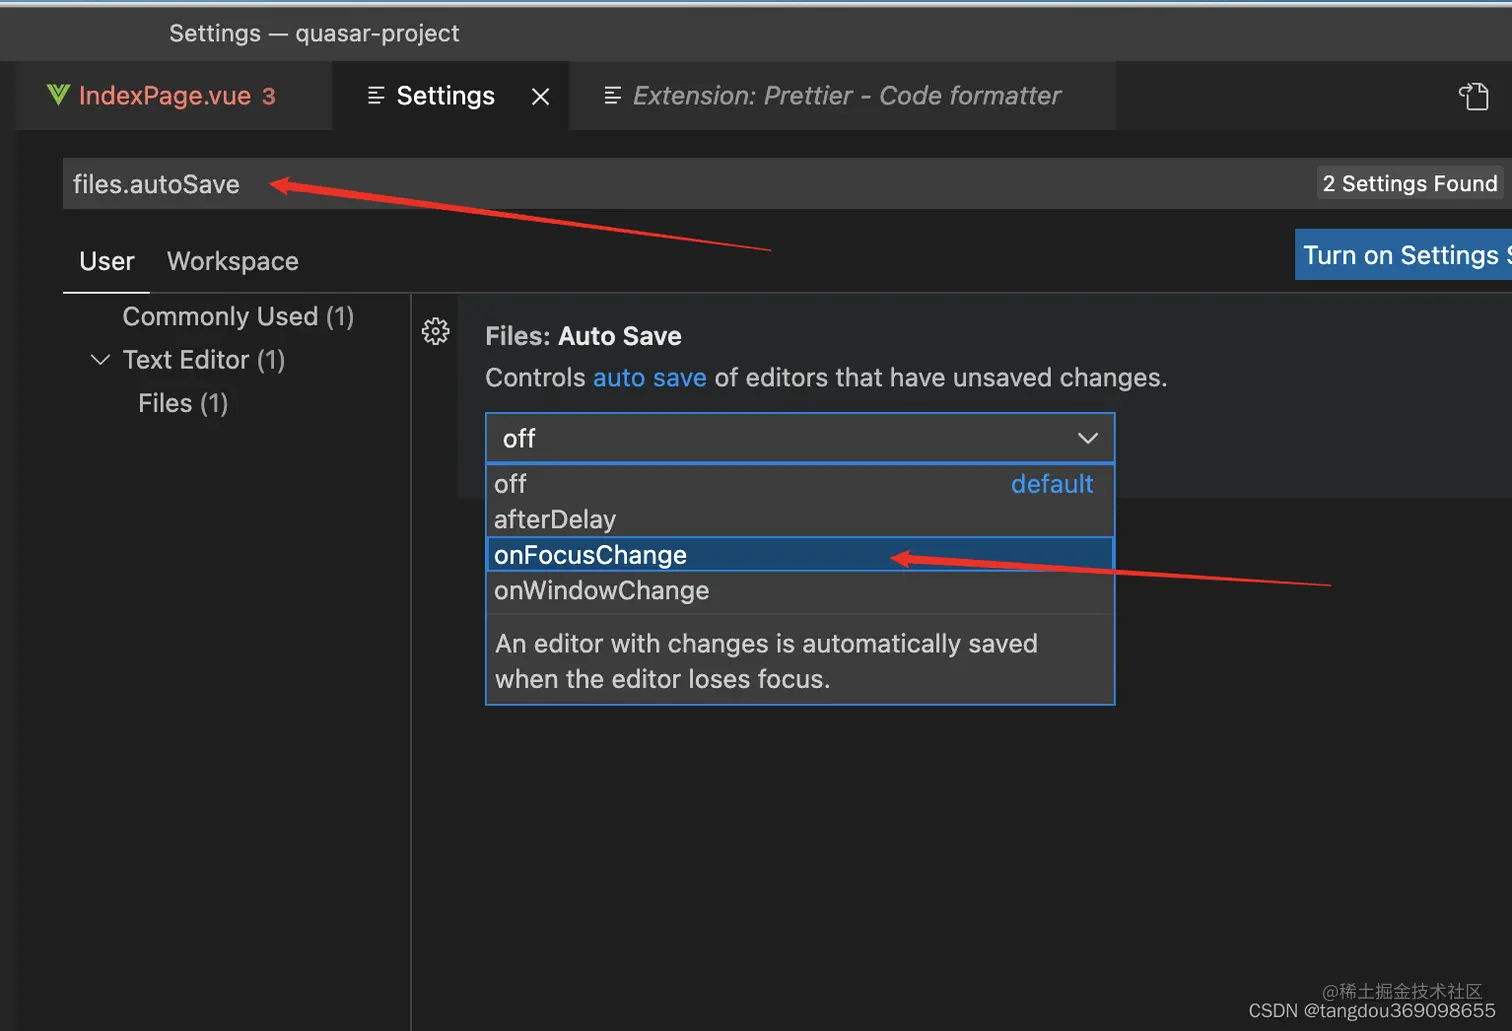Screen dimensions: 1512x1031
Task: Choose the onFocusChange option
Action: [x=800, y=555]
